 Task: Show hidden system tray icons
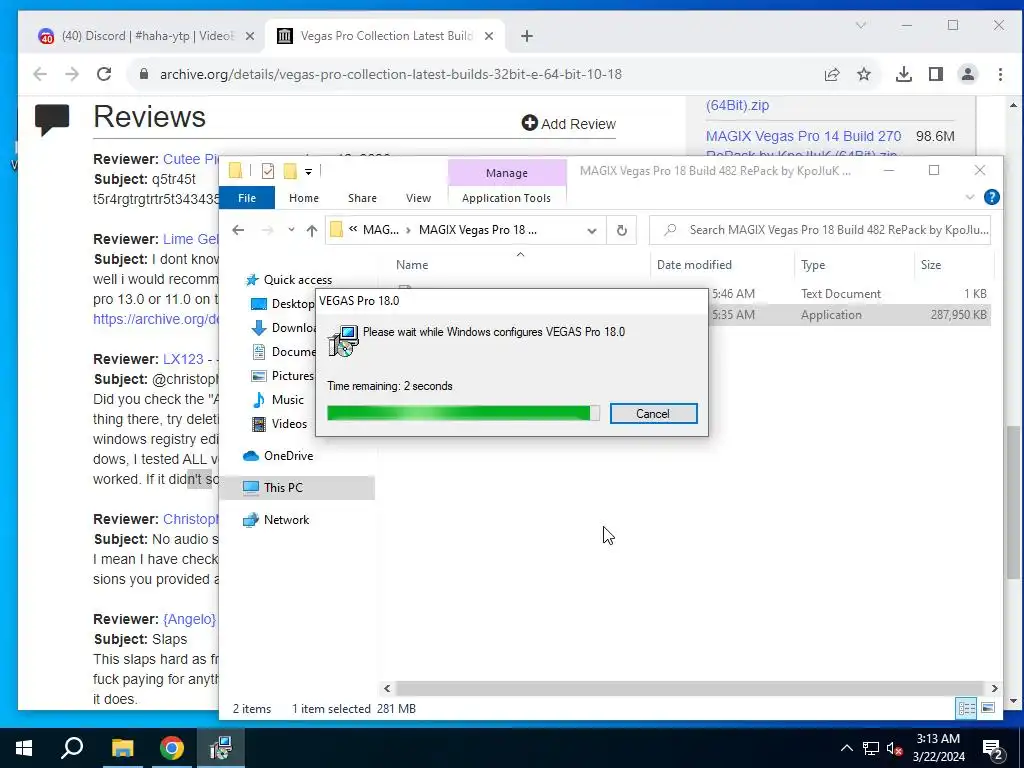coord(846,748)
